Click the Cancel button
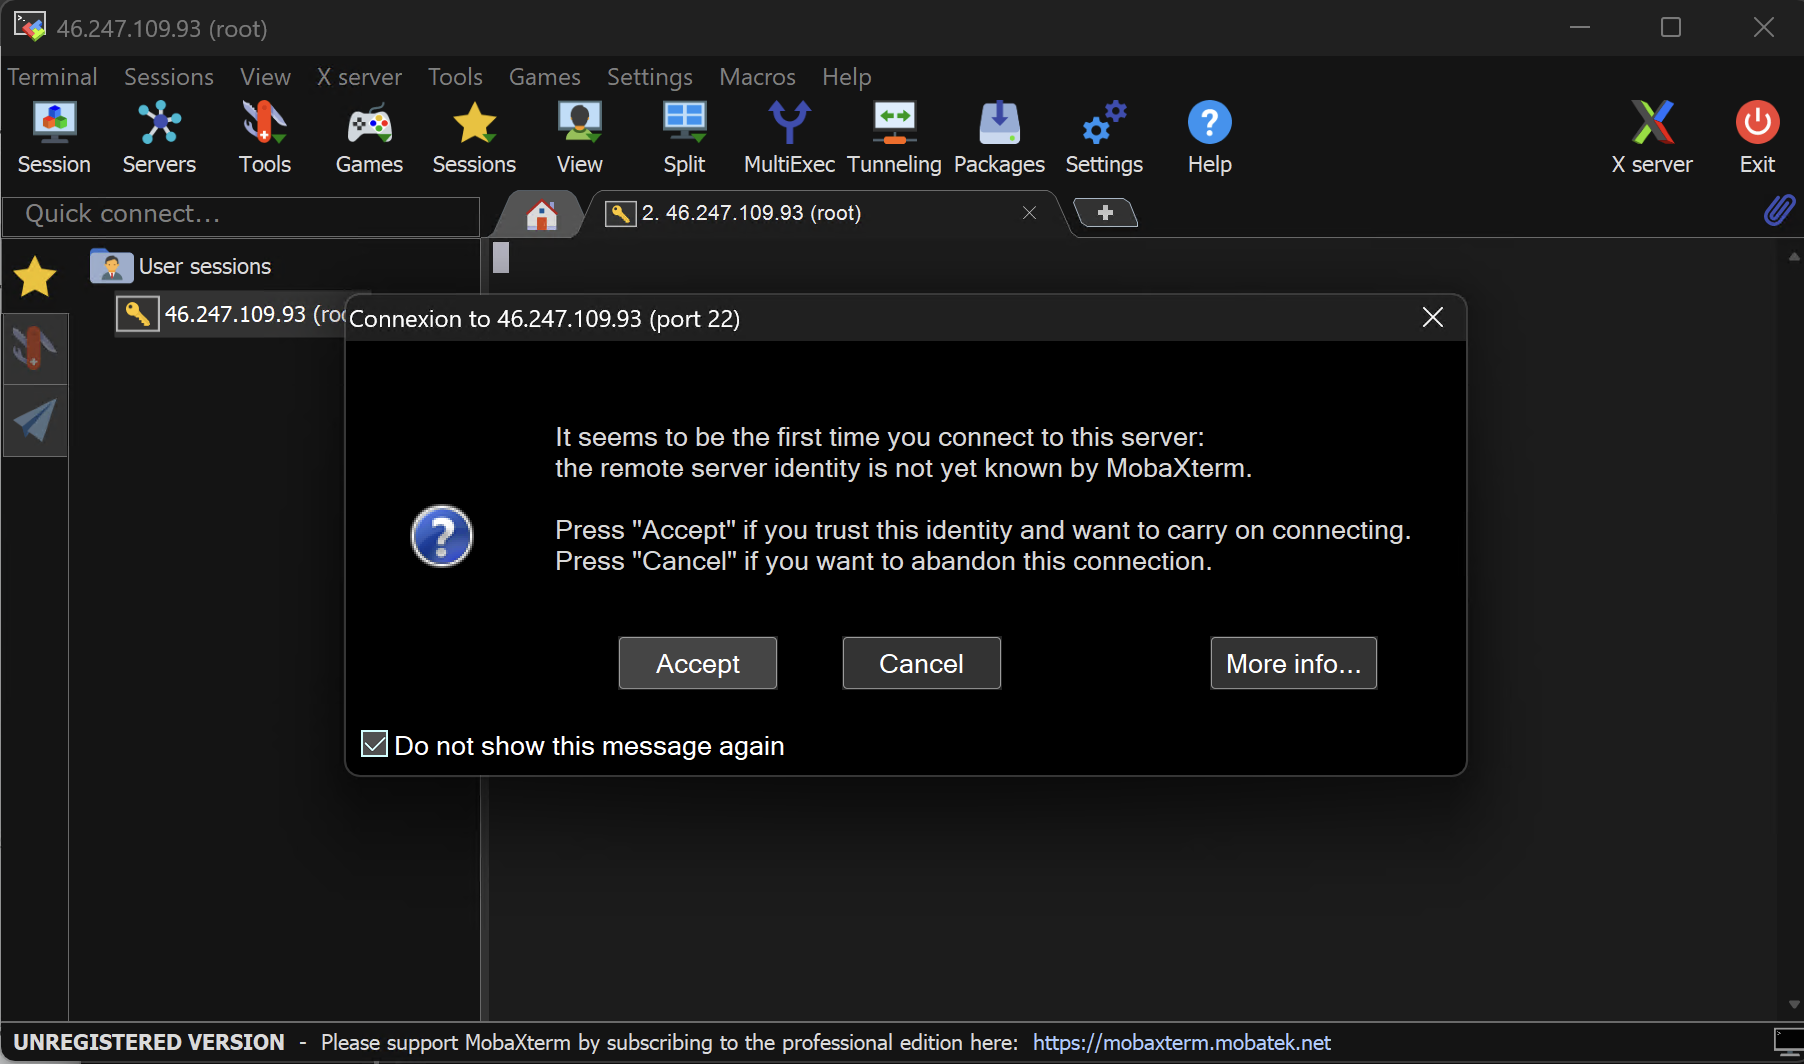 click(922, 663)
